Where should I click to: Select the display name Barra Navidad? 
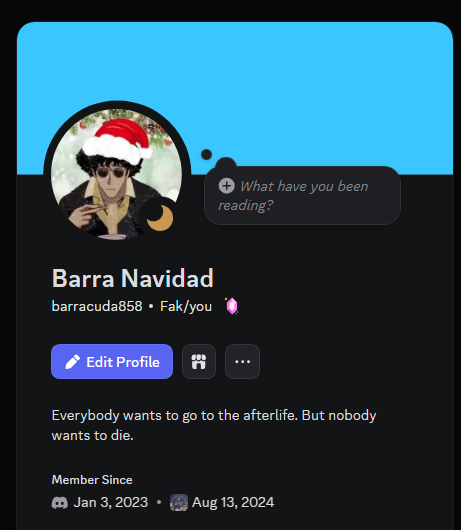[x=132, y=279]
